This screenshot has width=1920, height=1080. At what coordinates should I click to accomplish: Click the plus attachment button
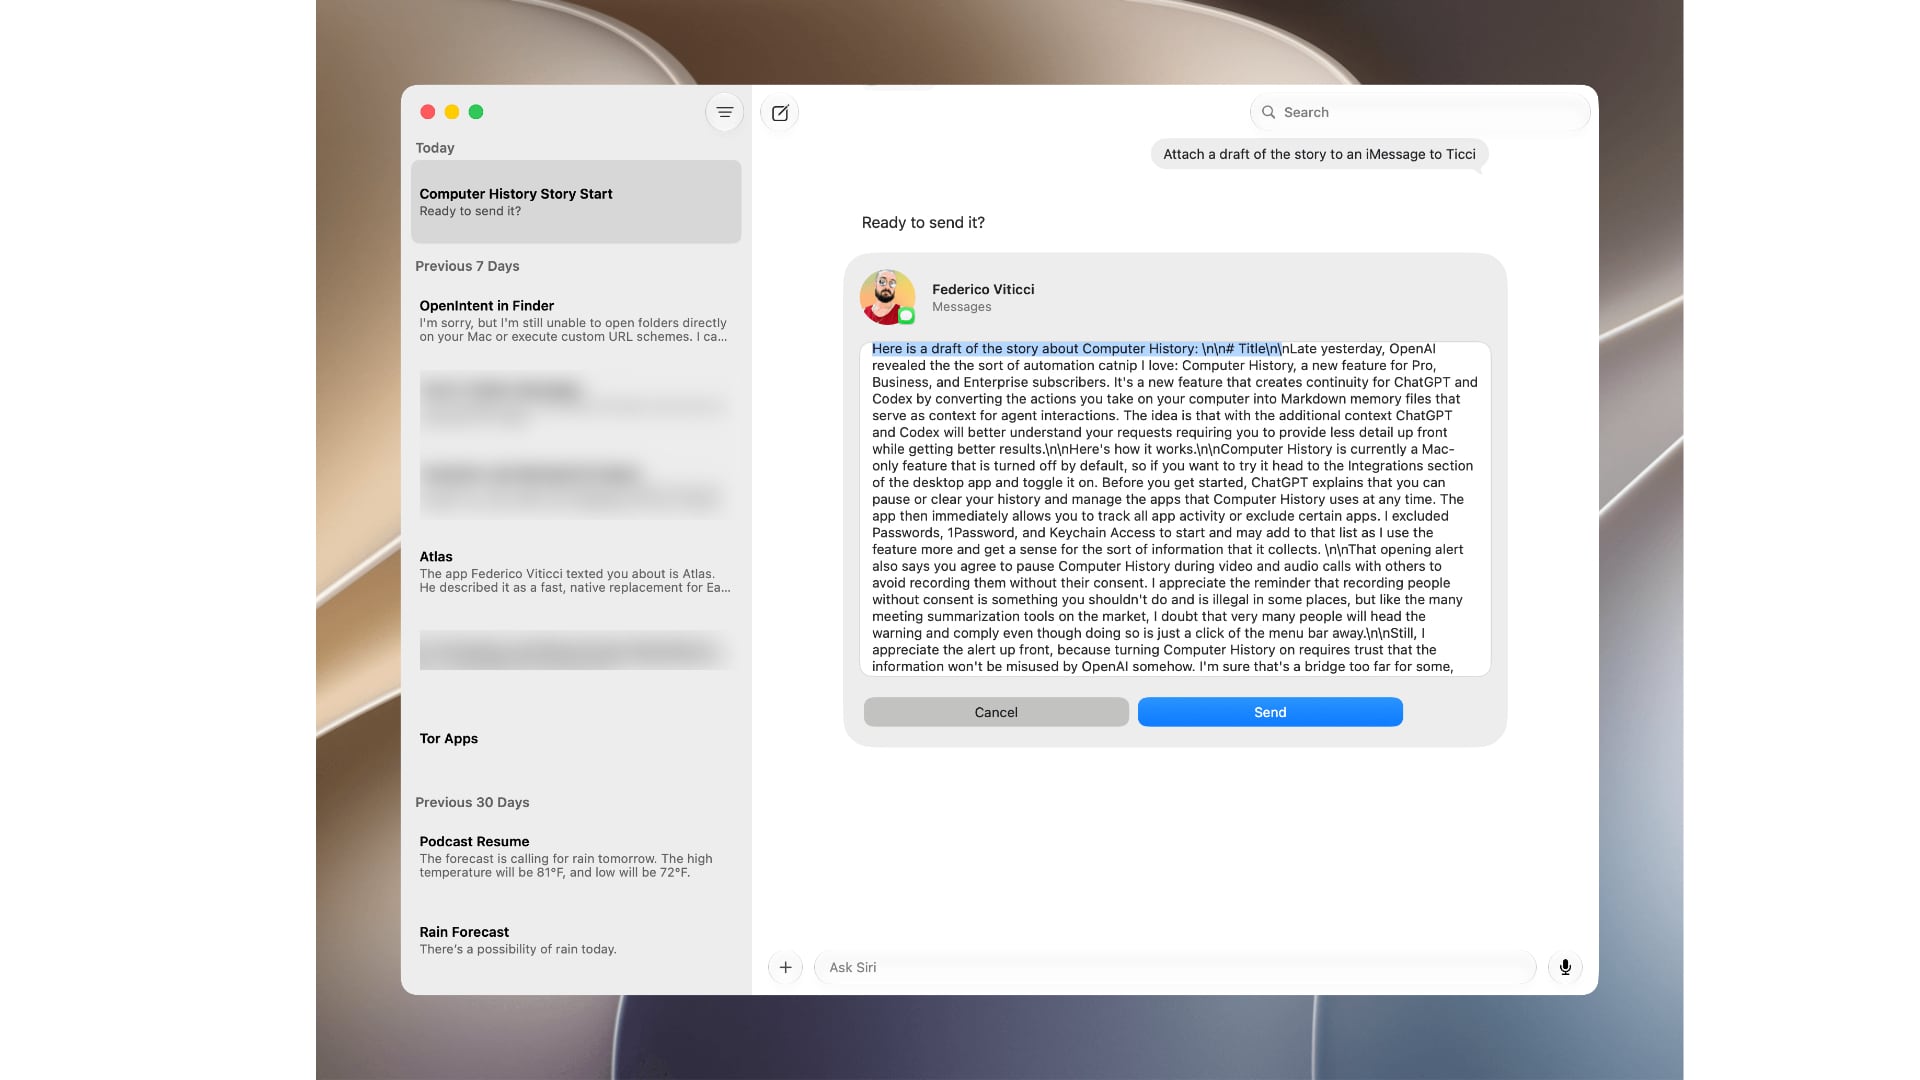coord(785,967)
